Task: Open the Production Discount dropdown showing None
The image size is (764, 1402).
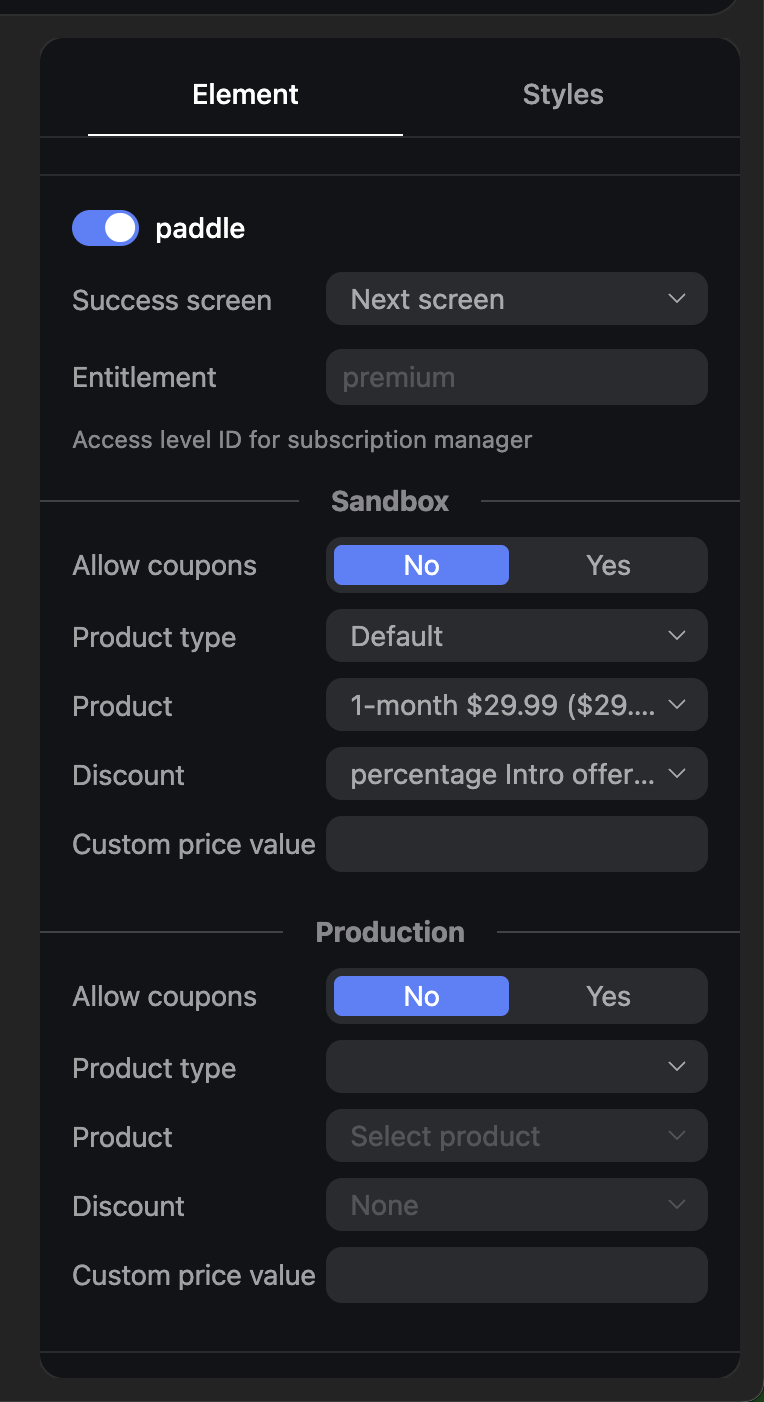Action: (516, 1205)
